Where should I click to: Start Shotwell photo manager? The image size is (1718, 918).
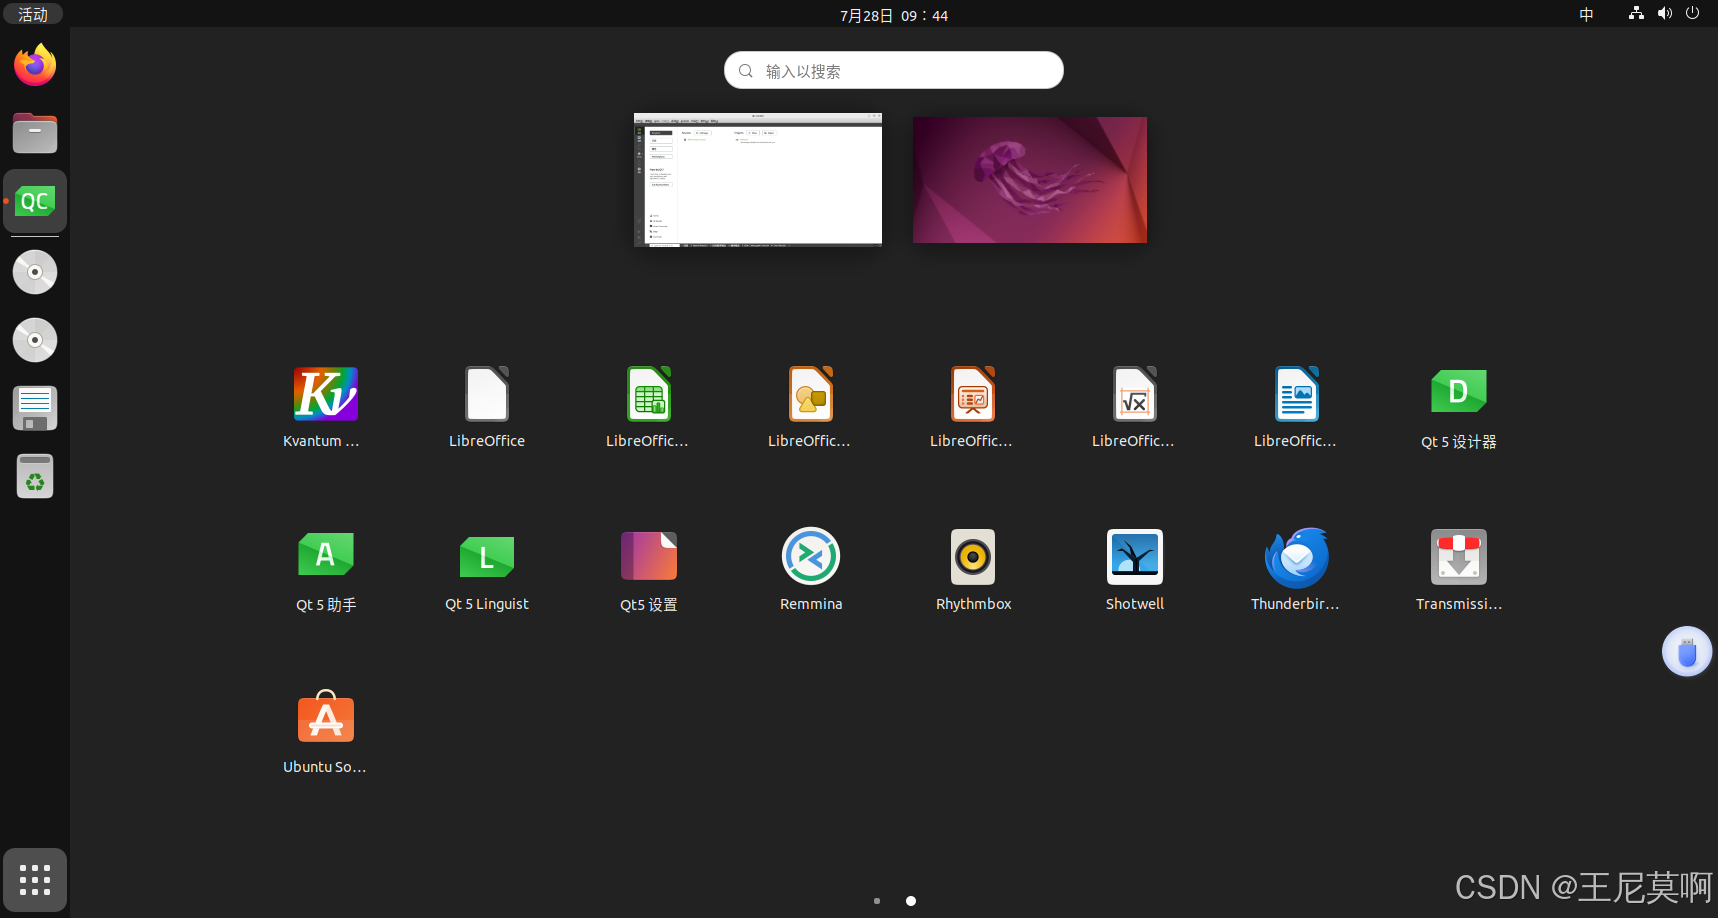(x=1135, y=557)
